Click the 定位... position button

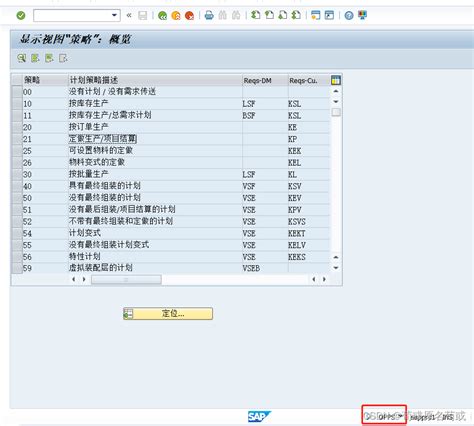click(x=168, y=314)
